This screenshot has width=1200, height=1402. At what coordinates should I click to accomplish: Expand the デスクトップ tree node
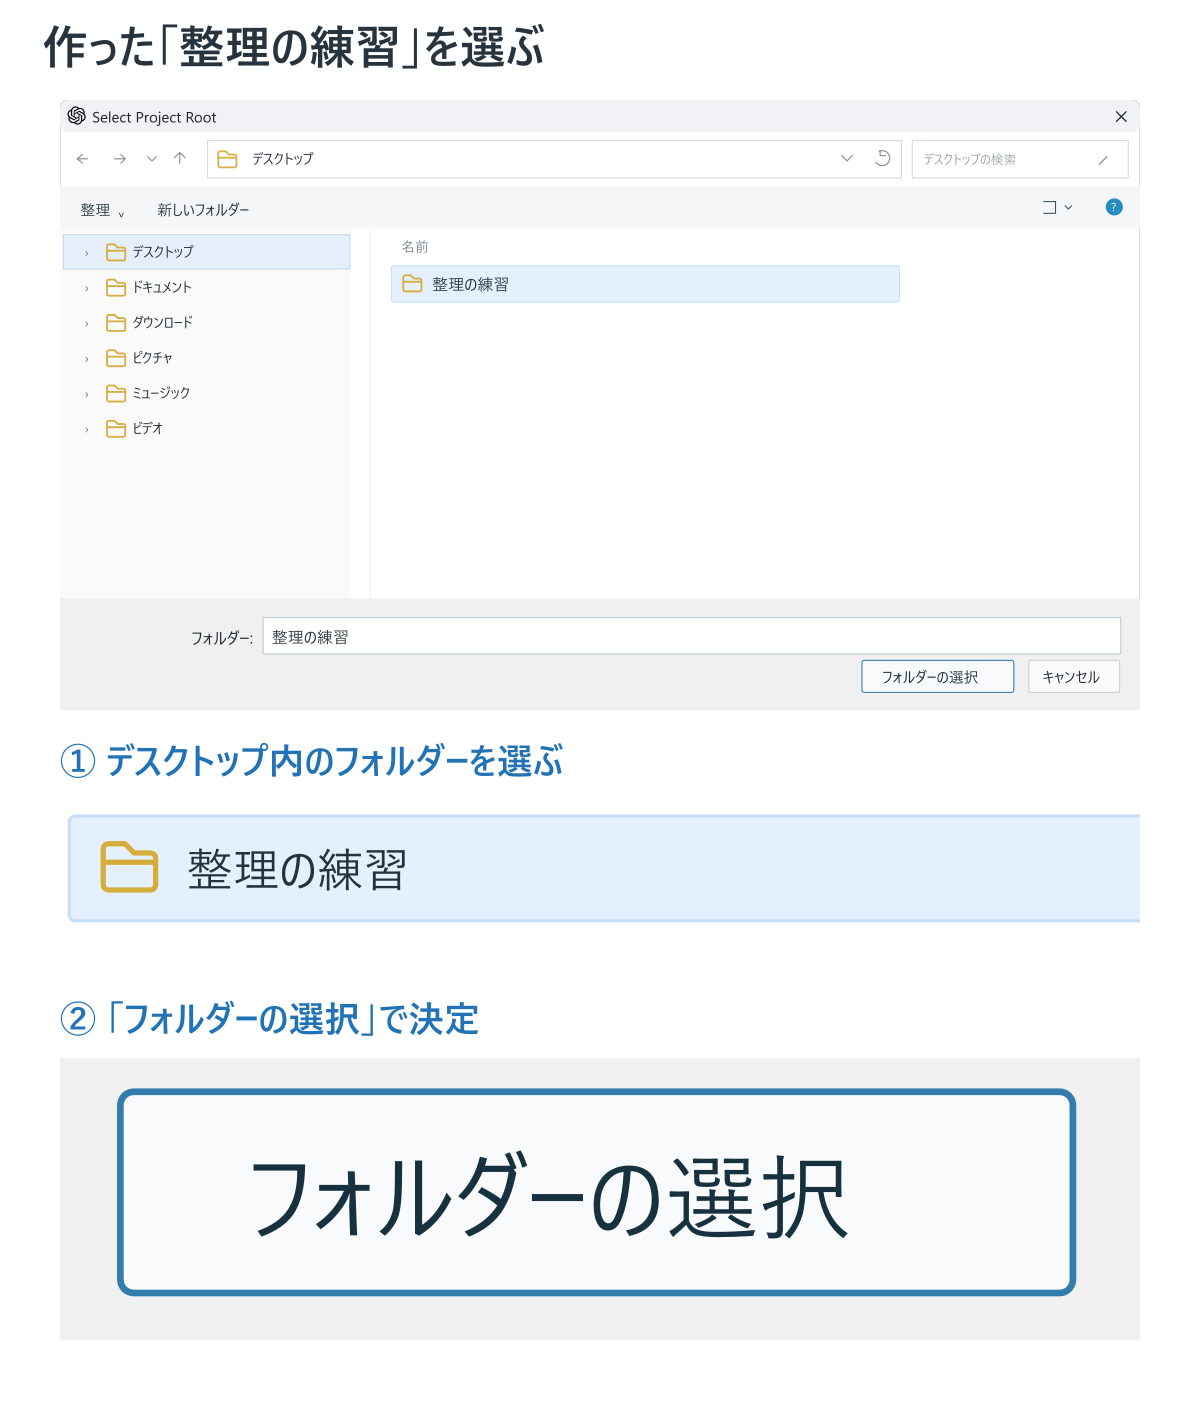click(87, 253)
